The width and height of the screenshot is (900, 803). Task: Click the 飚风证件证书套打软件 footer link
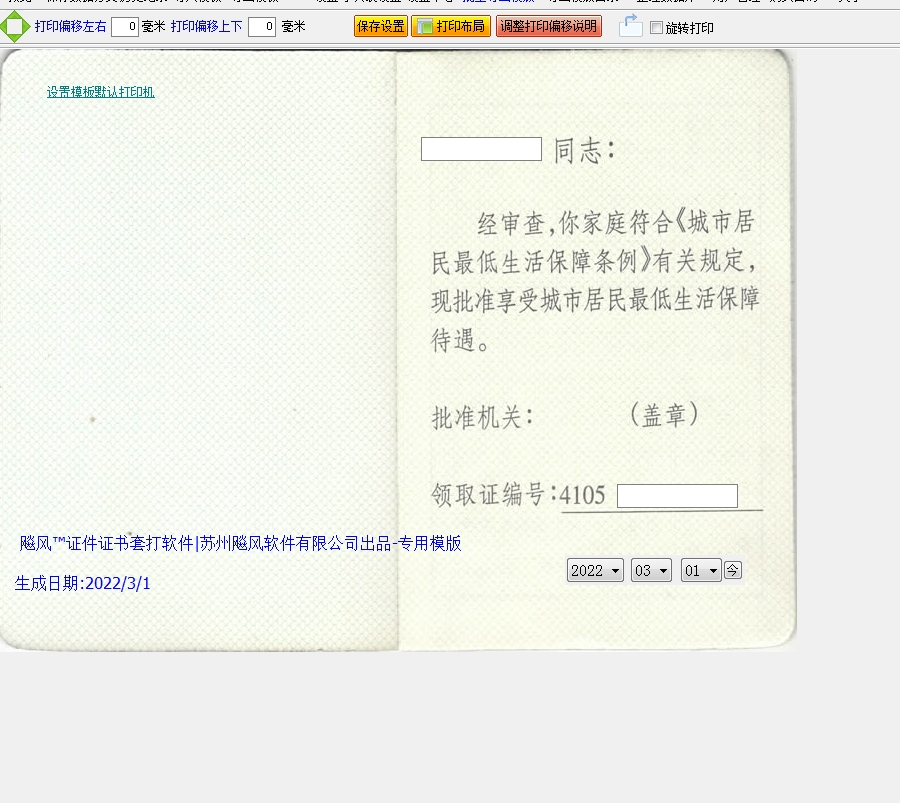pyautogui.click(x=240, y=544)
